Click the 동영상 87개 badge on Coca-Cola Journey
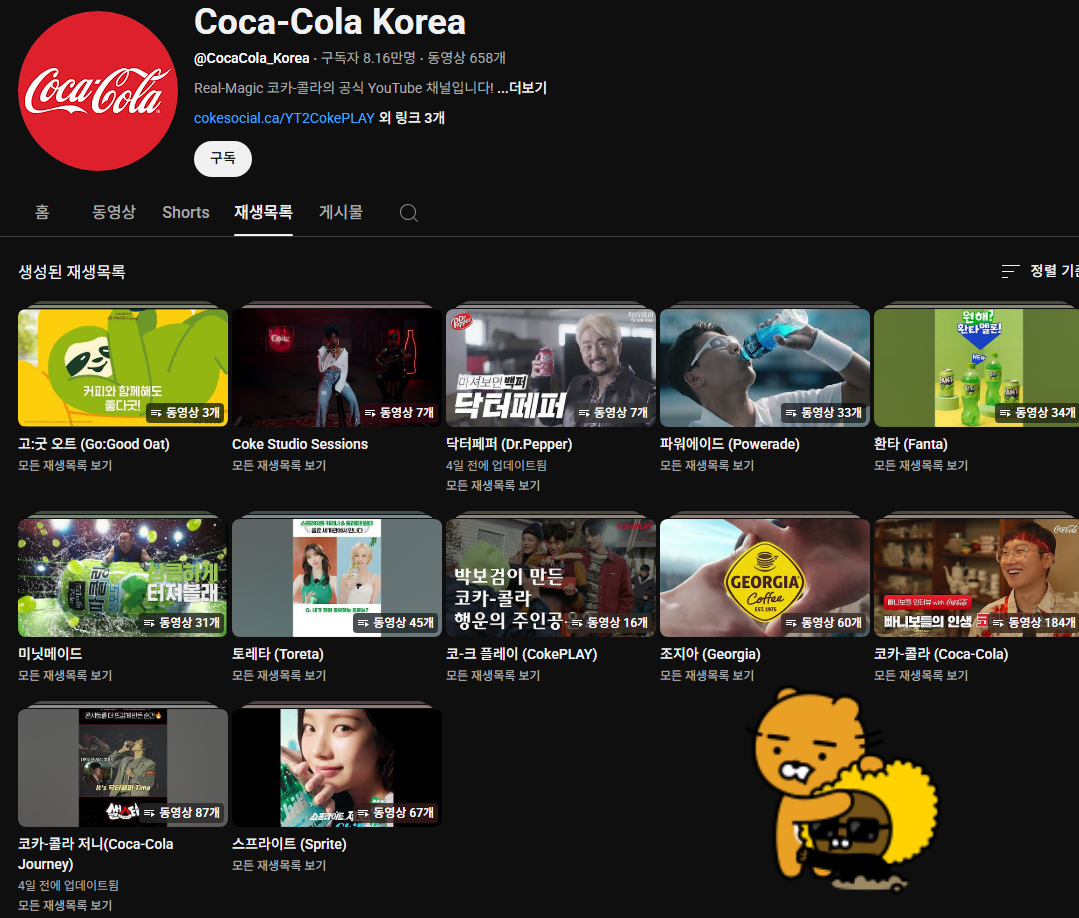The width and height of the screenshot is (1079, 918). click(x=182, y=812)
